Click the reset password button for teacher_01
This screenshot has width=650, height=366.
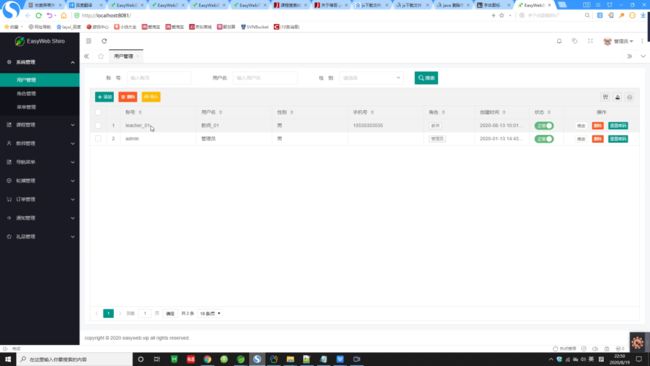pos(618,126)
